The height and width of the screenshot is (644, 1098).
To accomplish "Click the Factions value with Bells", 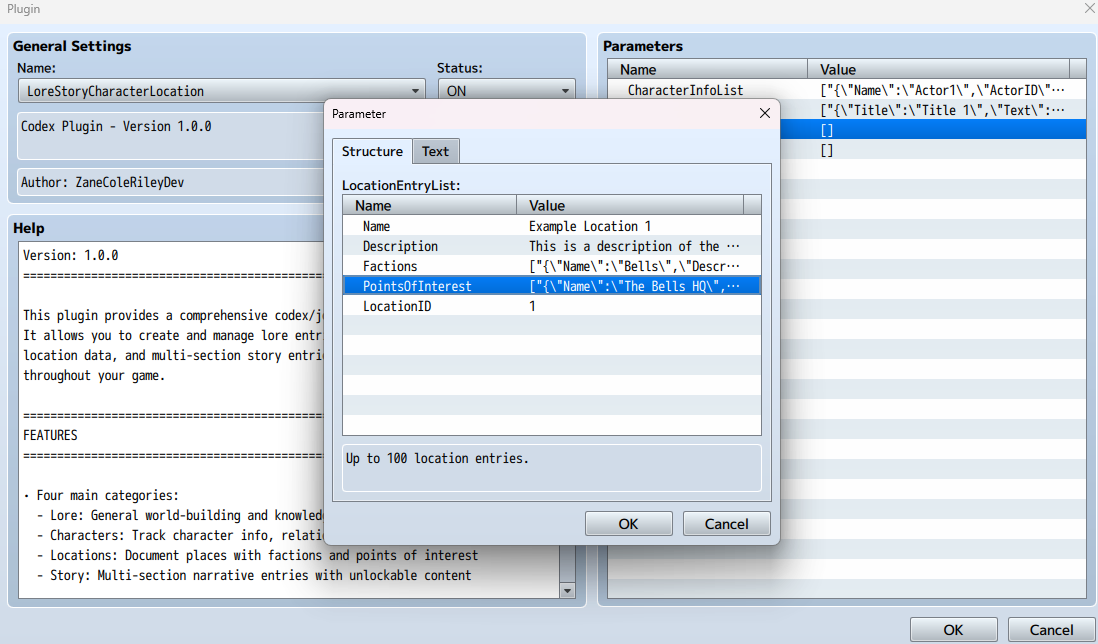I will [634, 266].
